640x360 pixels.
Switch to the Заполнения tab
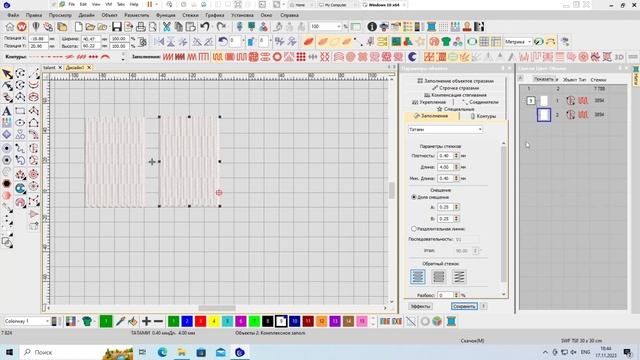coord(431,116)
